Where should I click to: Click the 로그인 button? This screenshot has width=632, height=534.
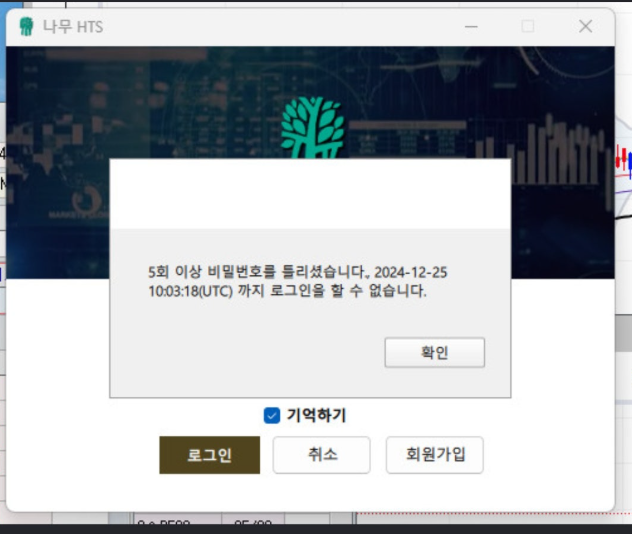coord(210,455)
